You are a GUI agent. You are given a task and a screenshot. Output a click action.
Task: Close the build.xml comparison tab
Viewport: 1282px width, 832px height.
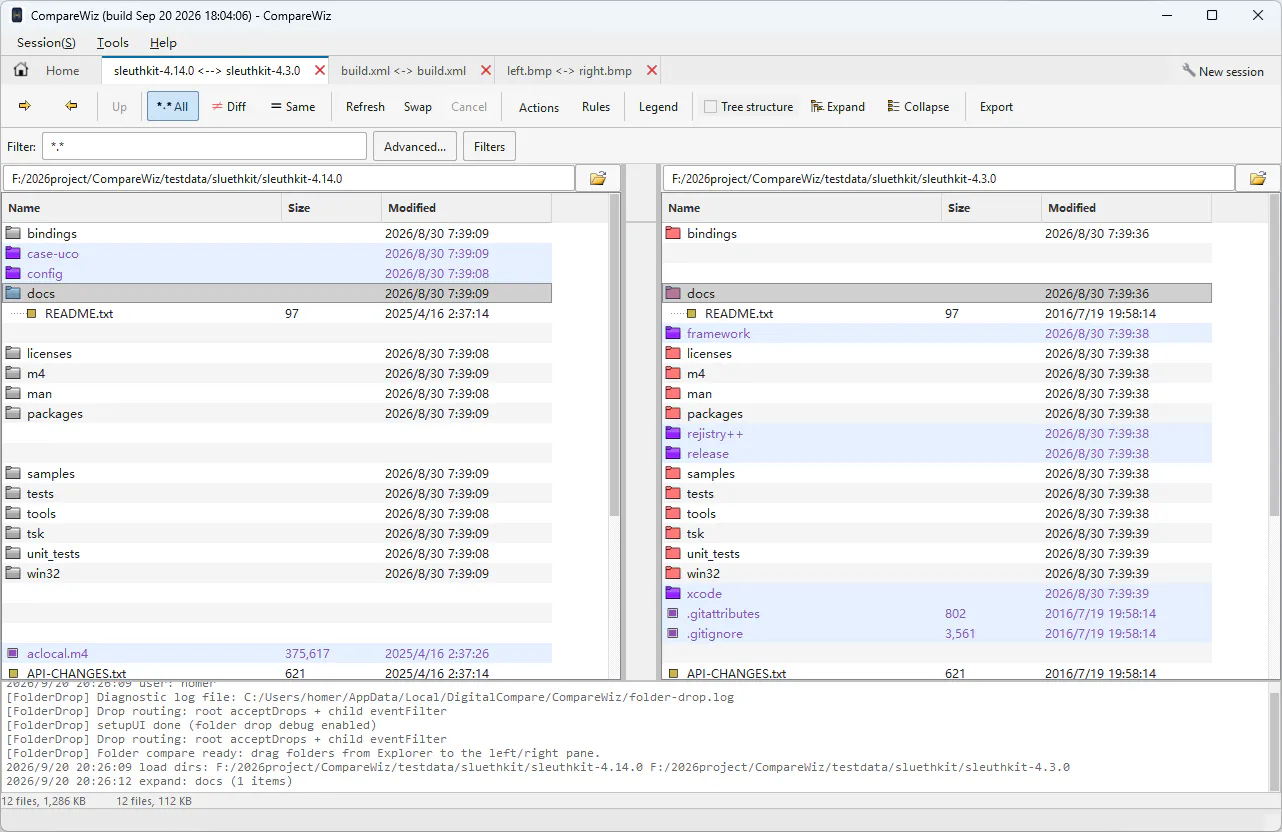click(486, 70)
